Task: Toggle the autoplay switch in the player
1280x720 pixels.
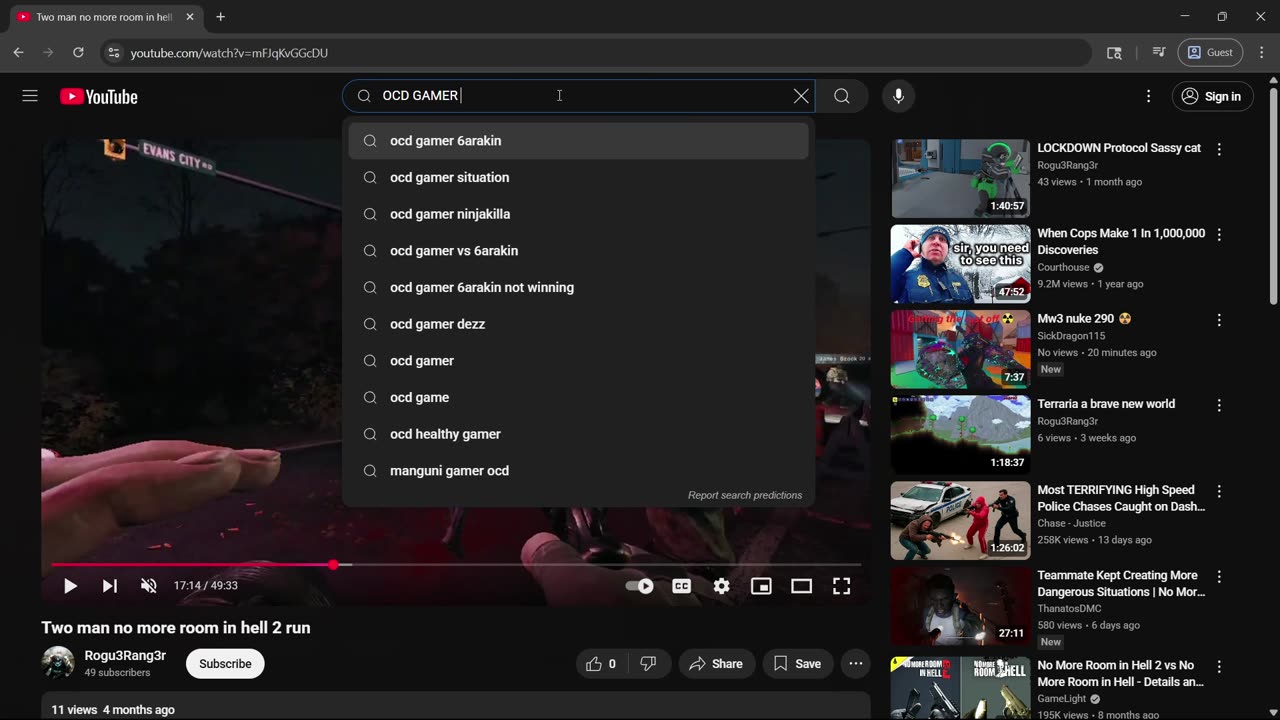Action: tap(640, 586)
